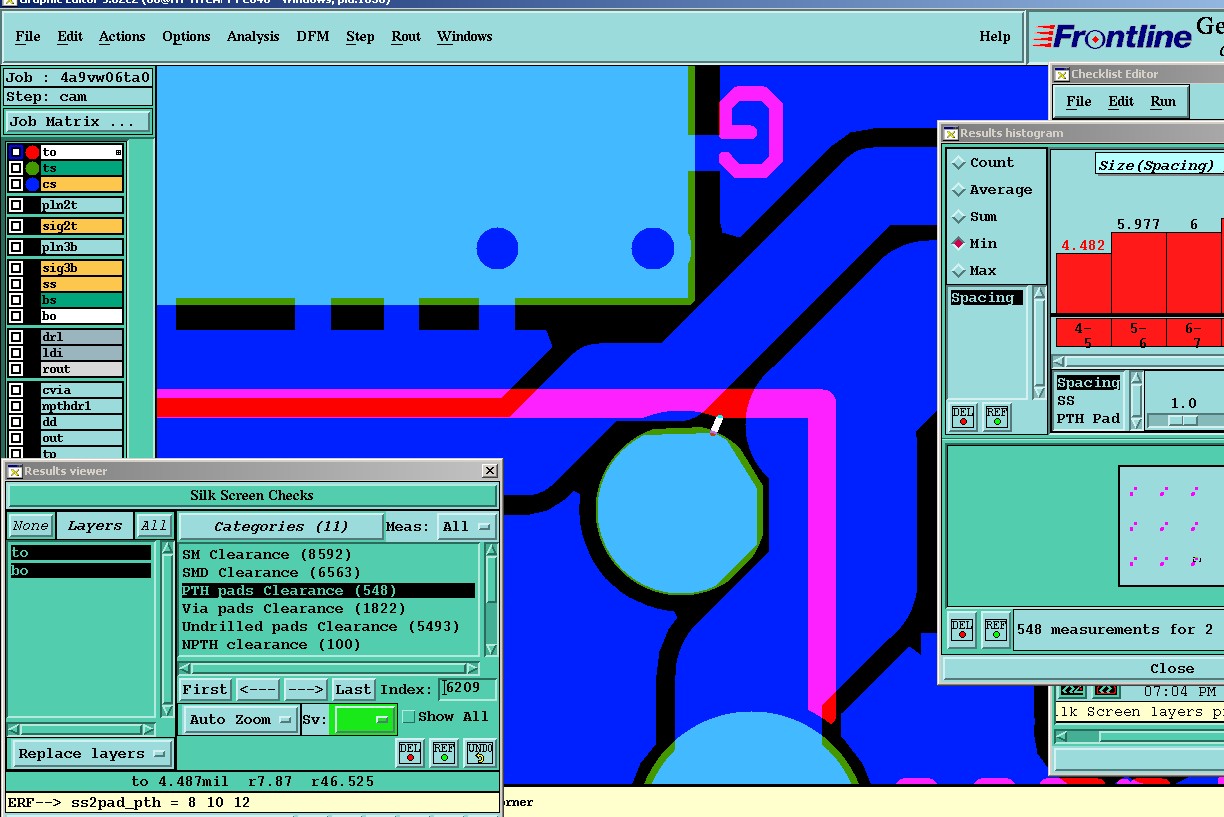Select layer bo in Results viewer list
Viewport: 1224px width, 817px height.
coord(80,571)
